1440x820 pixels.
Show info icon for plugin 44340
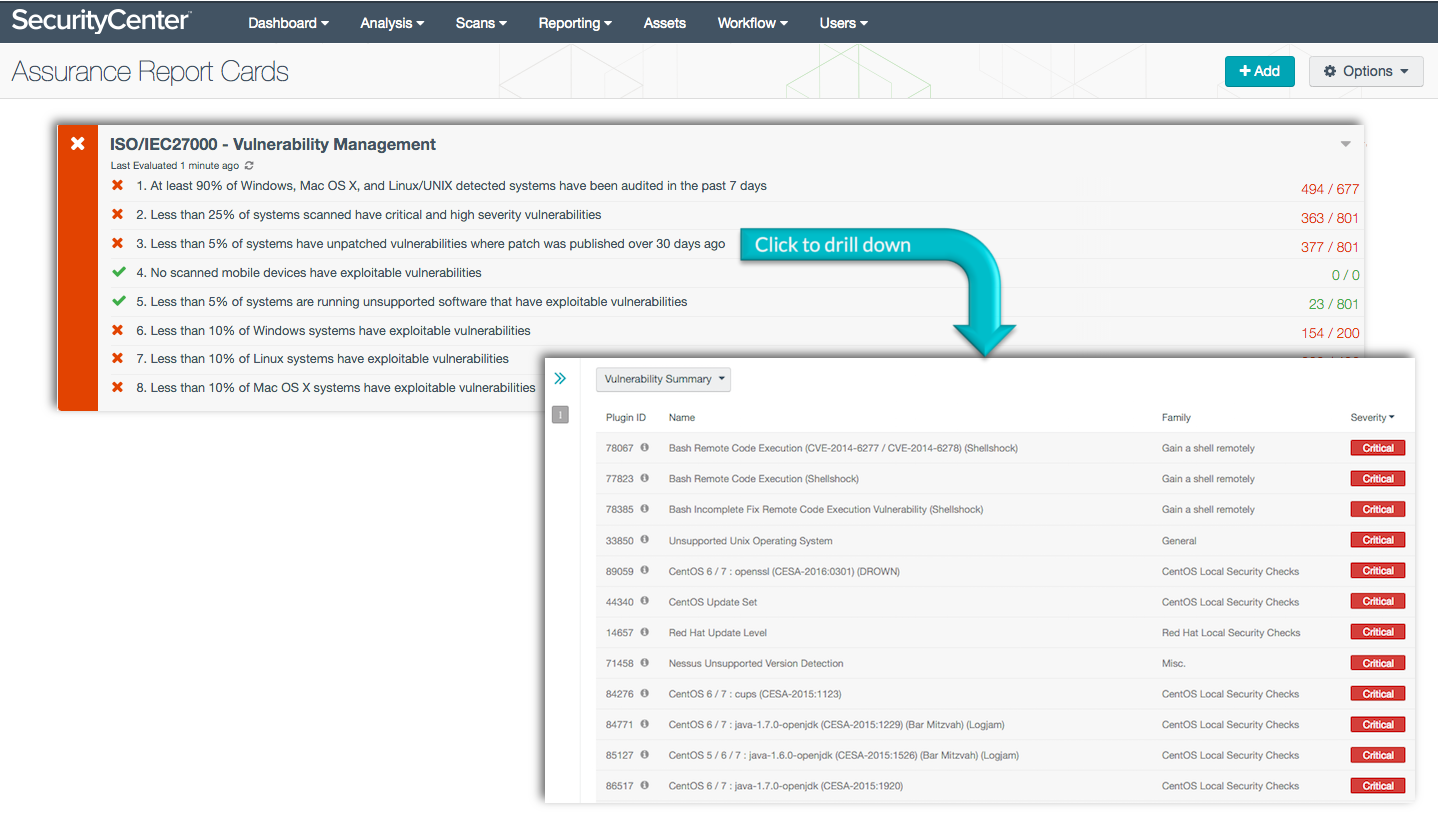pos(645,601)
